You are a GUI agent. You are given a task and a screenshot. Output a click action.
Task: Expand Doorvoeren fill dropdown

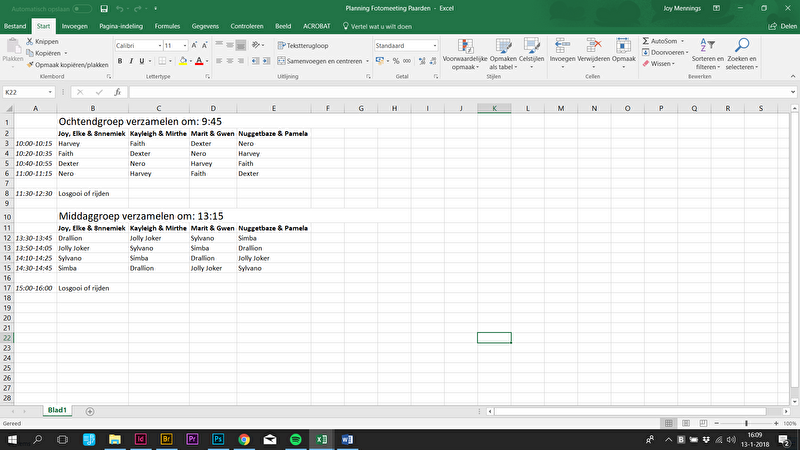(687, 53)
